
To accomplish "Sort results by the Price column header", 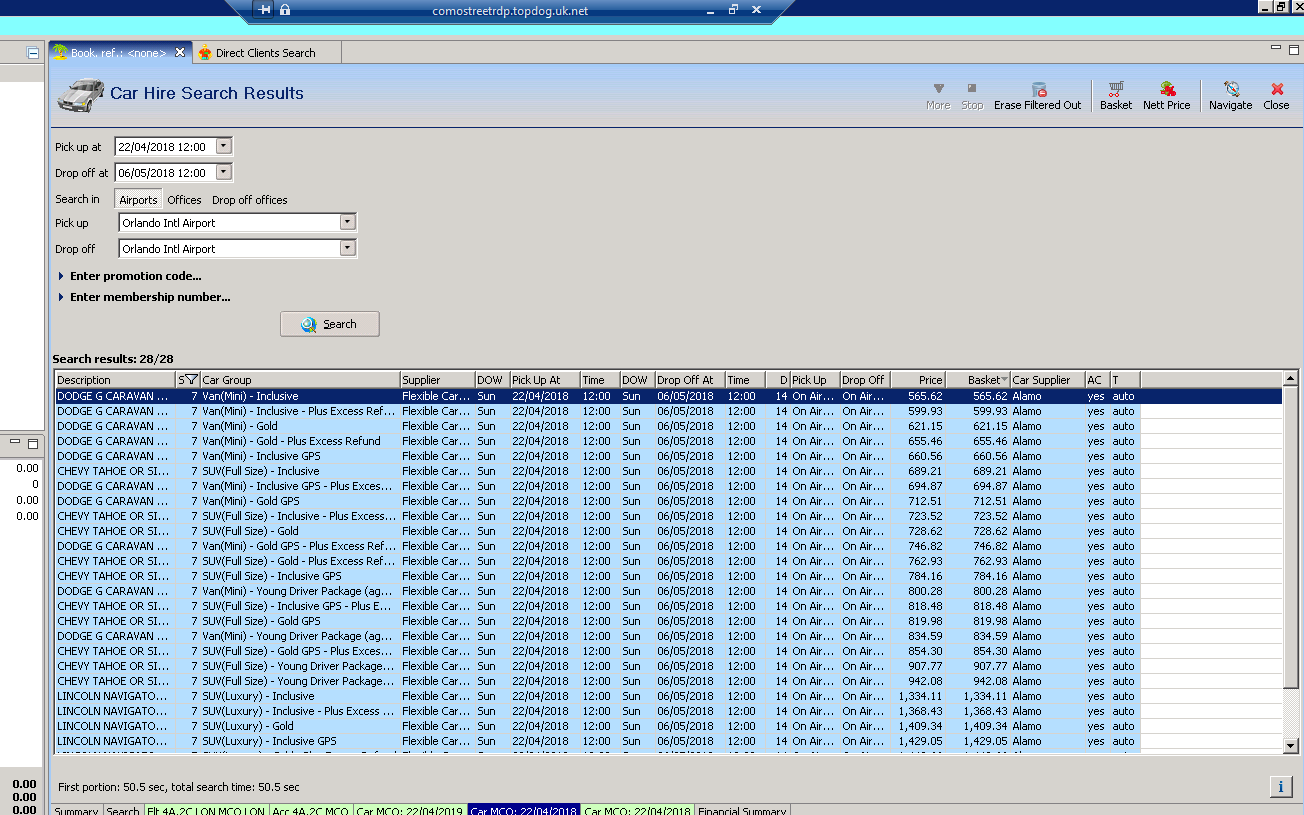I will coord(918,380).
